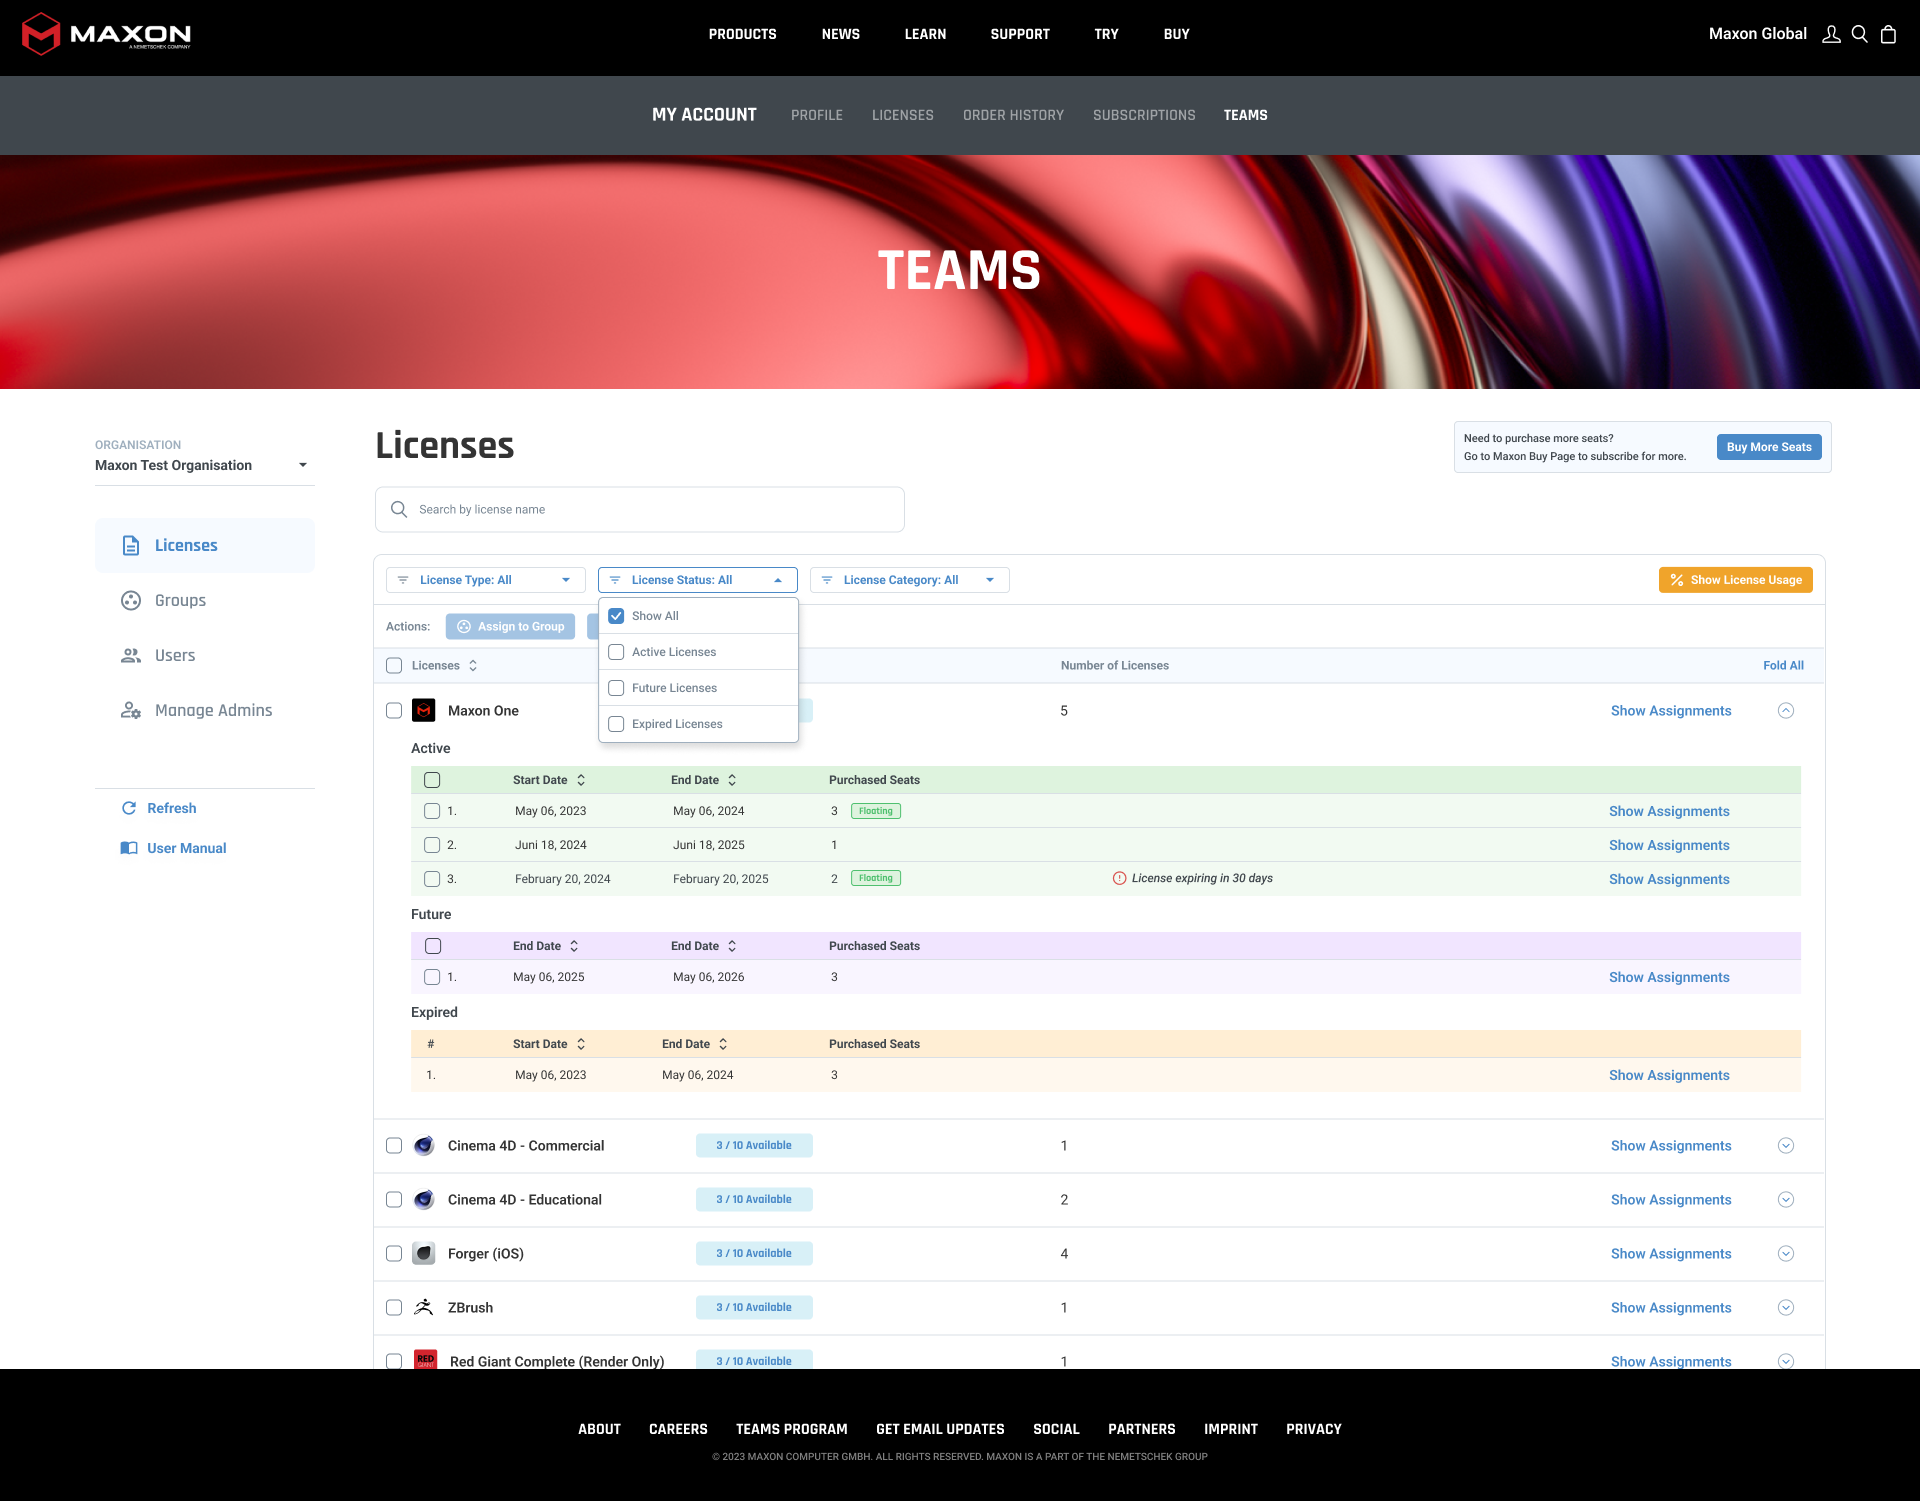Collapse the Maxon One license row
Viewport: 1920px width, 1501px height.
tap(1786, 710)
